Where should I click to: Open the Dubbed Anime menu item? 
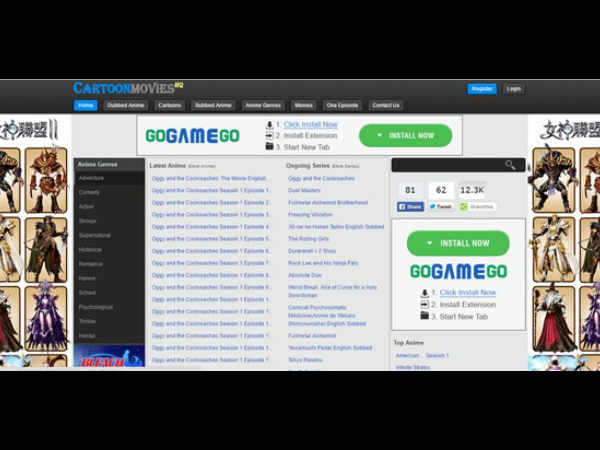126,105
